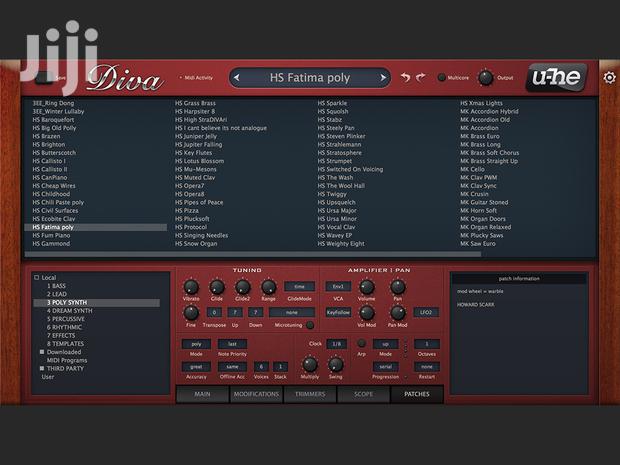The image size is (620, 465).
Task: Click the Voices count field
Action: [x=261, y=367]
